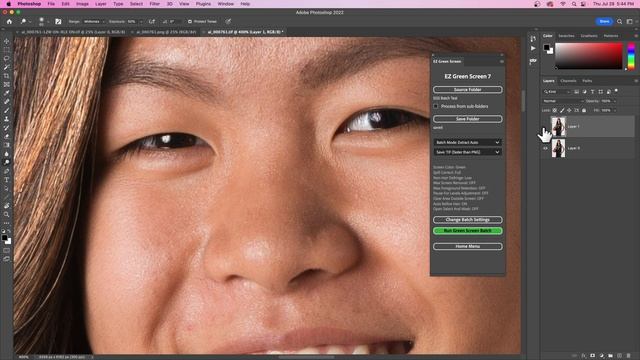
Task: Select the Layer 0 thumbnail
Action: tap(558, 148)
